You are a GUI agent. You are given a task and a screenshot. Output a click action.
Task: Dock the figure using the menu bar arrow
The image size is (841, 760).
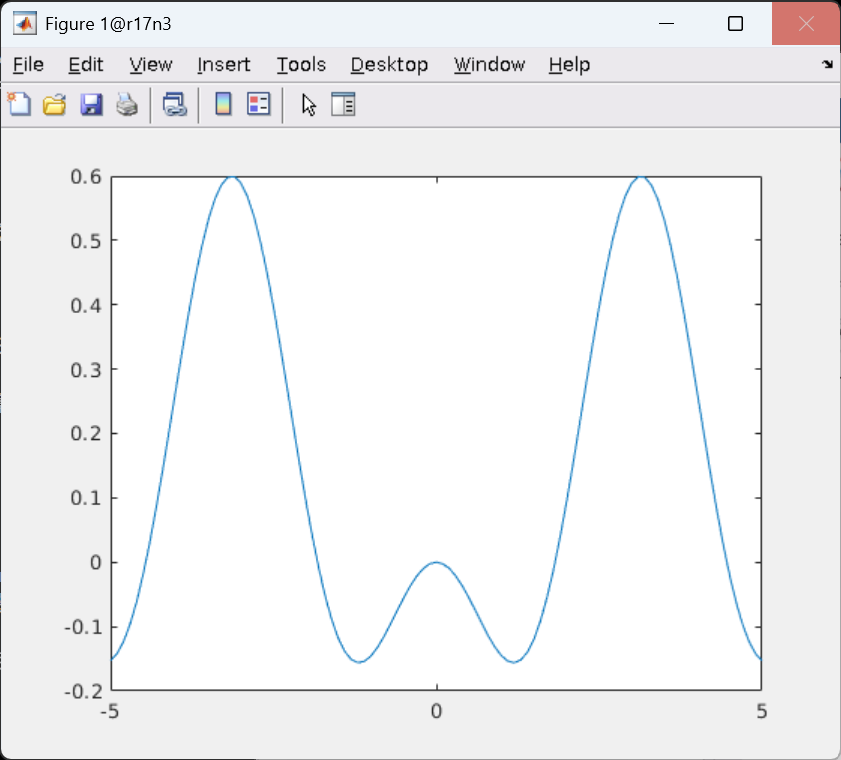pyautogui.click(x=827, y=64)
